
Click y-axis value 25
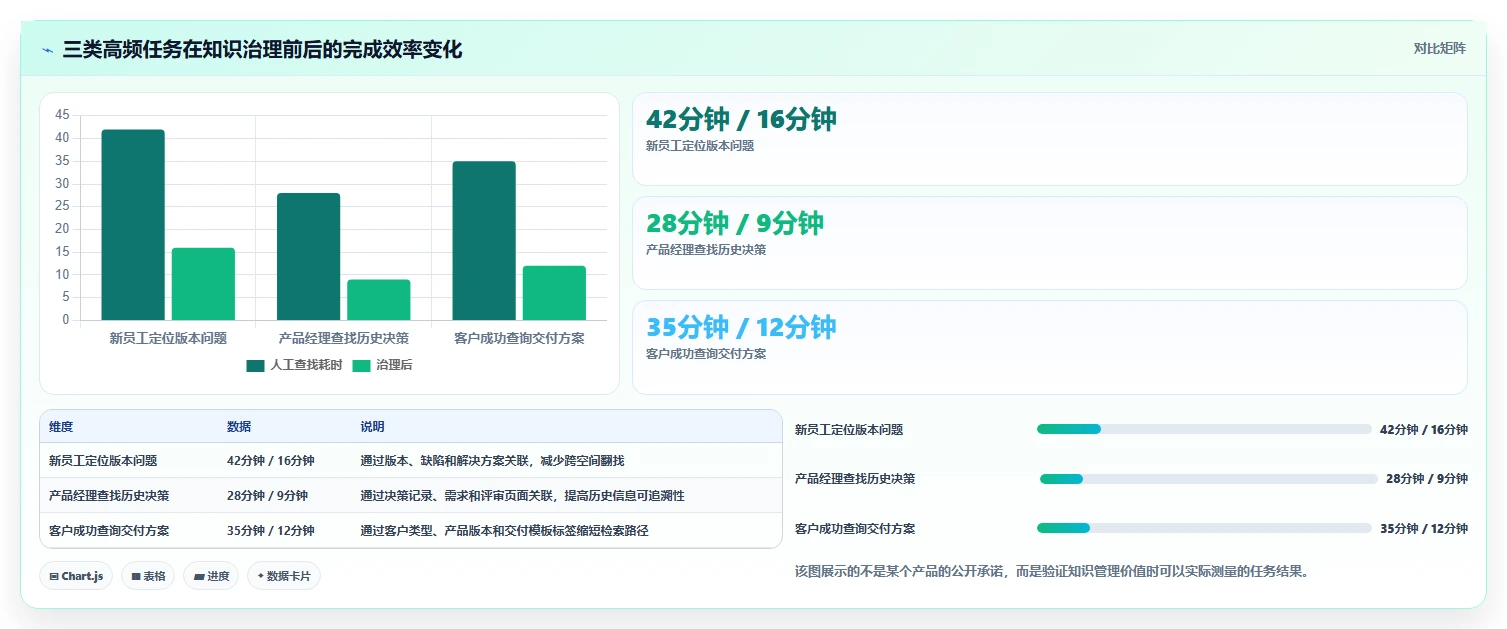[x=62, y=206]
